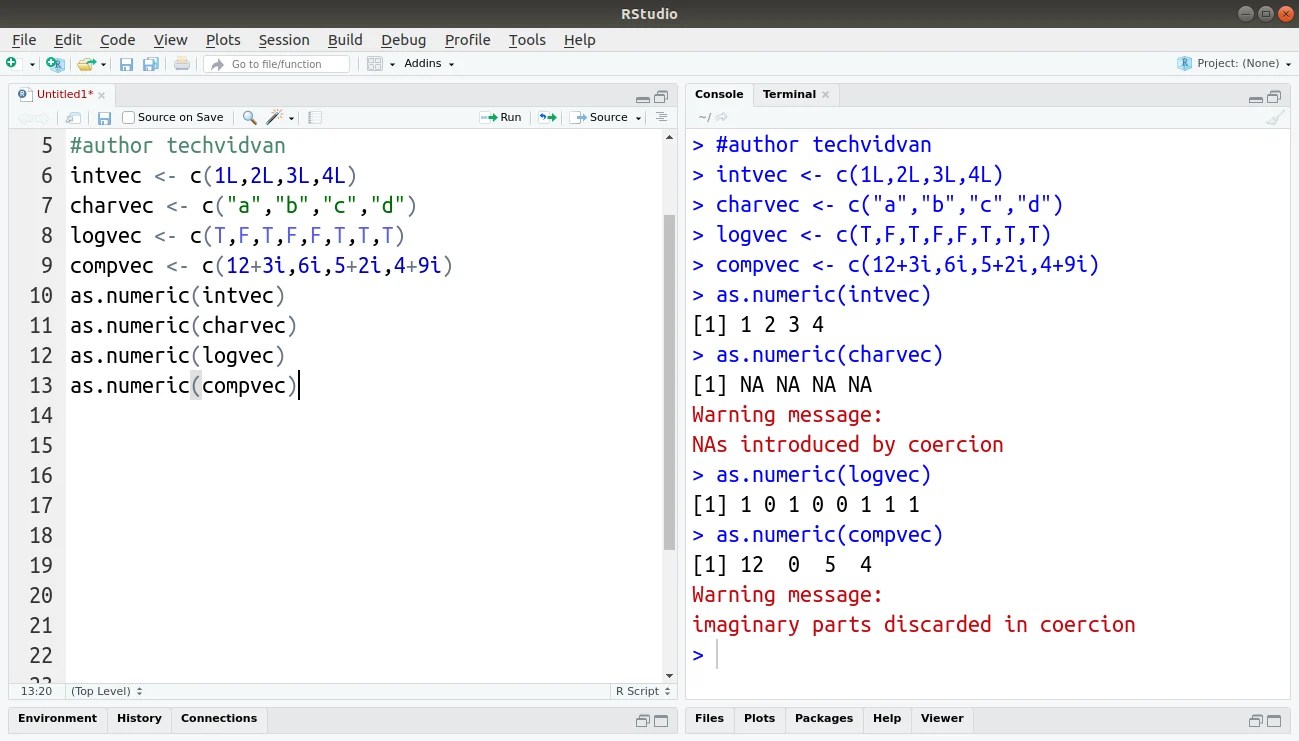The height and width of the screenshot is (741, 1299).
Task: Maximize the Console pane
Action: (x=1274, y=97)
